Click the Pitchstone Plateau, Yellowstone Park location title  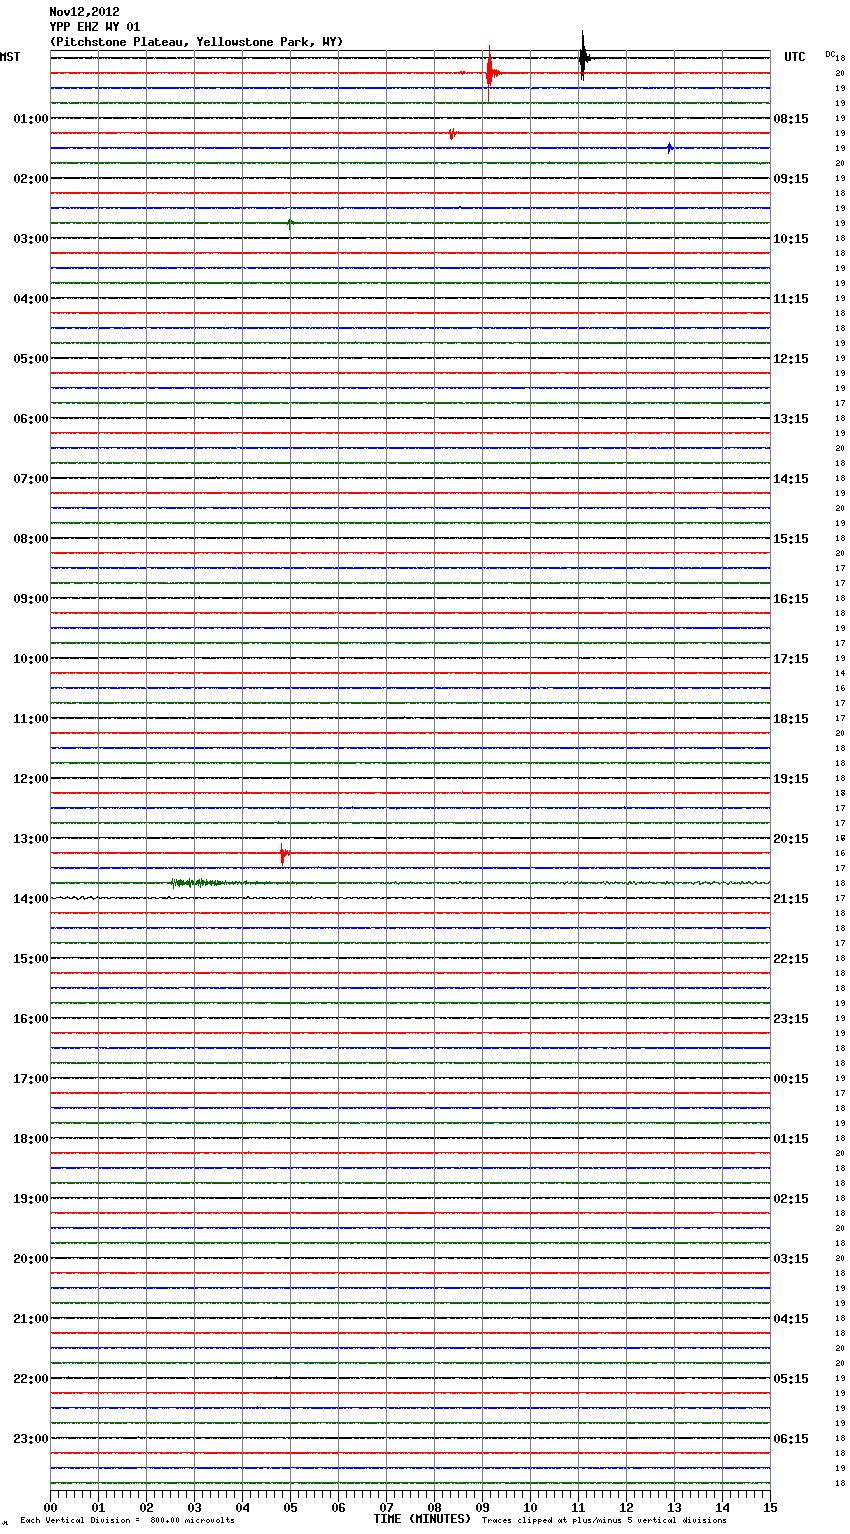click(x=196, y=42)
